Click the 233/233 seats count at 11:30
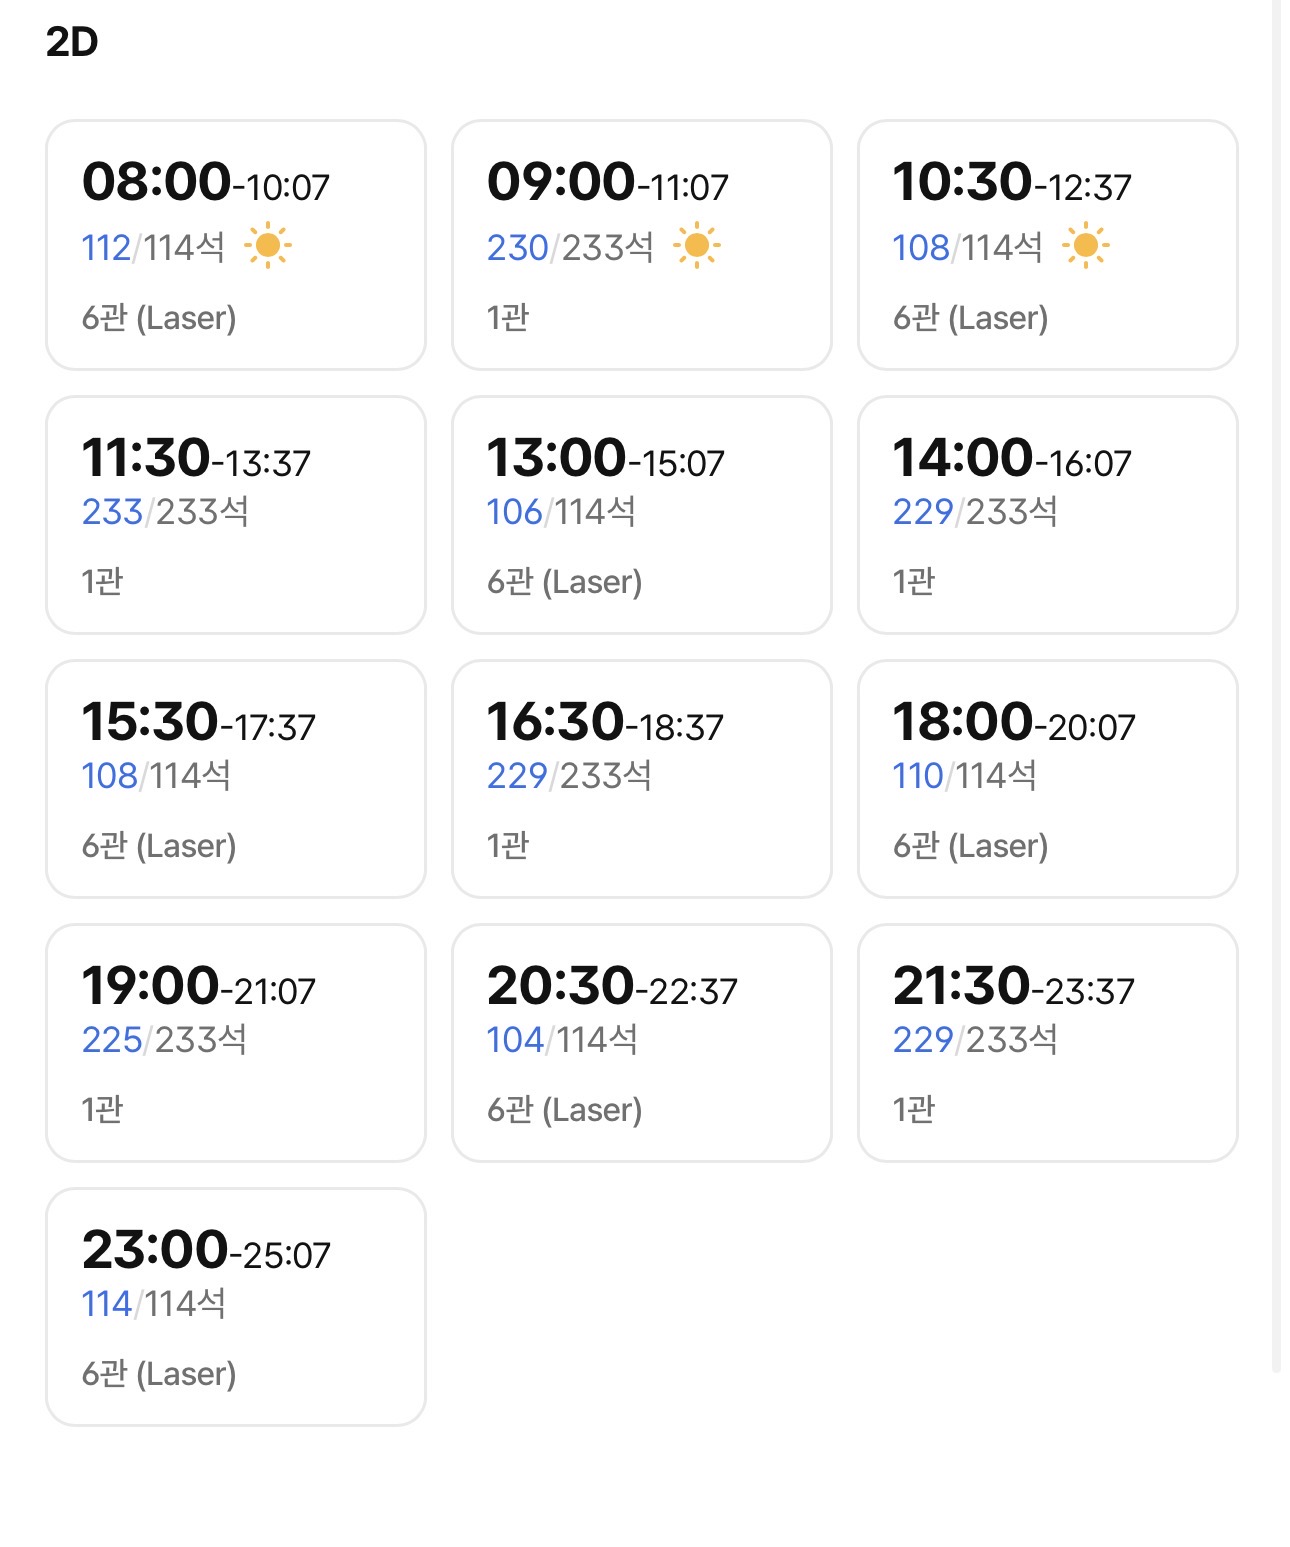Image resolution: width=1290 pixels, height=1547 pixels. (x=165, y=512)
